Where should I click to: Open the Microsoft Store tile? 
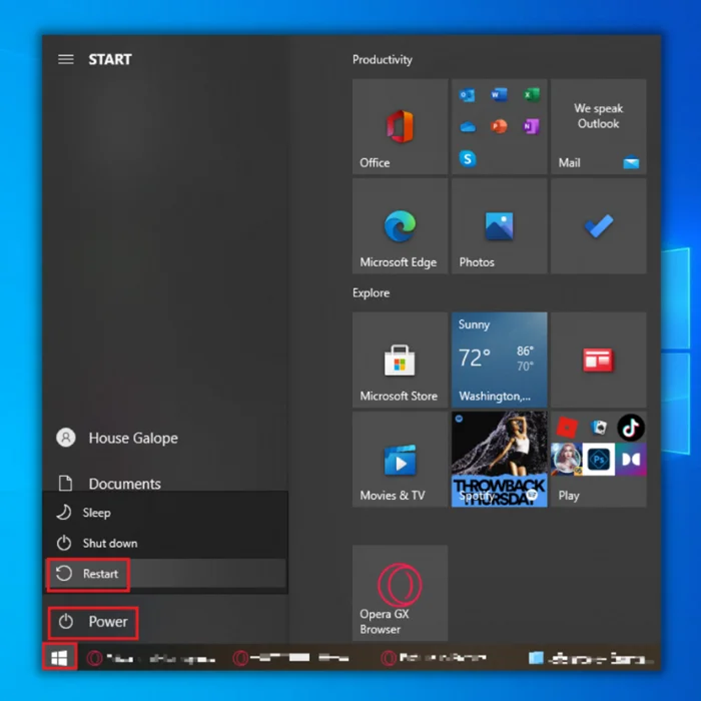pos(400,360)
